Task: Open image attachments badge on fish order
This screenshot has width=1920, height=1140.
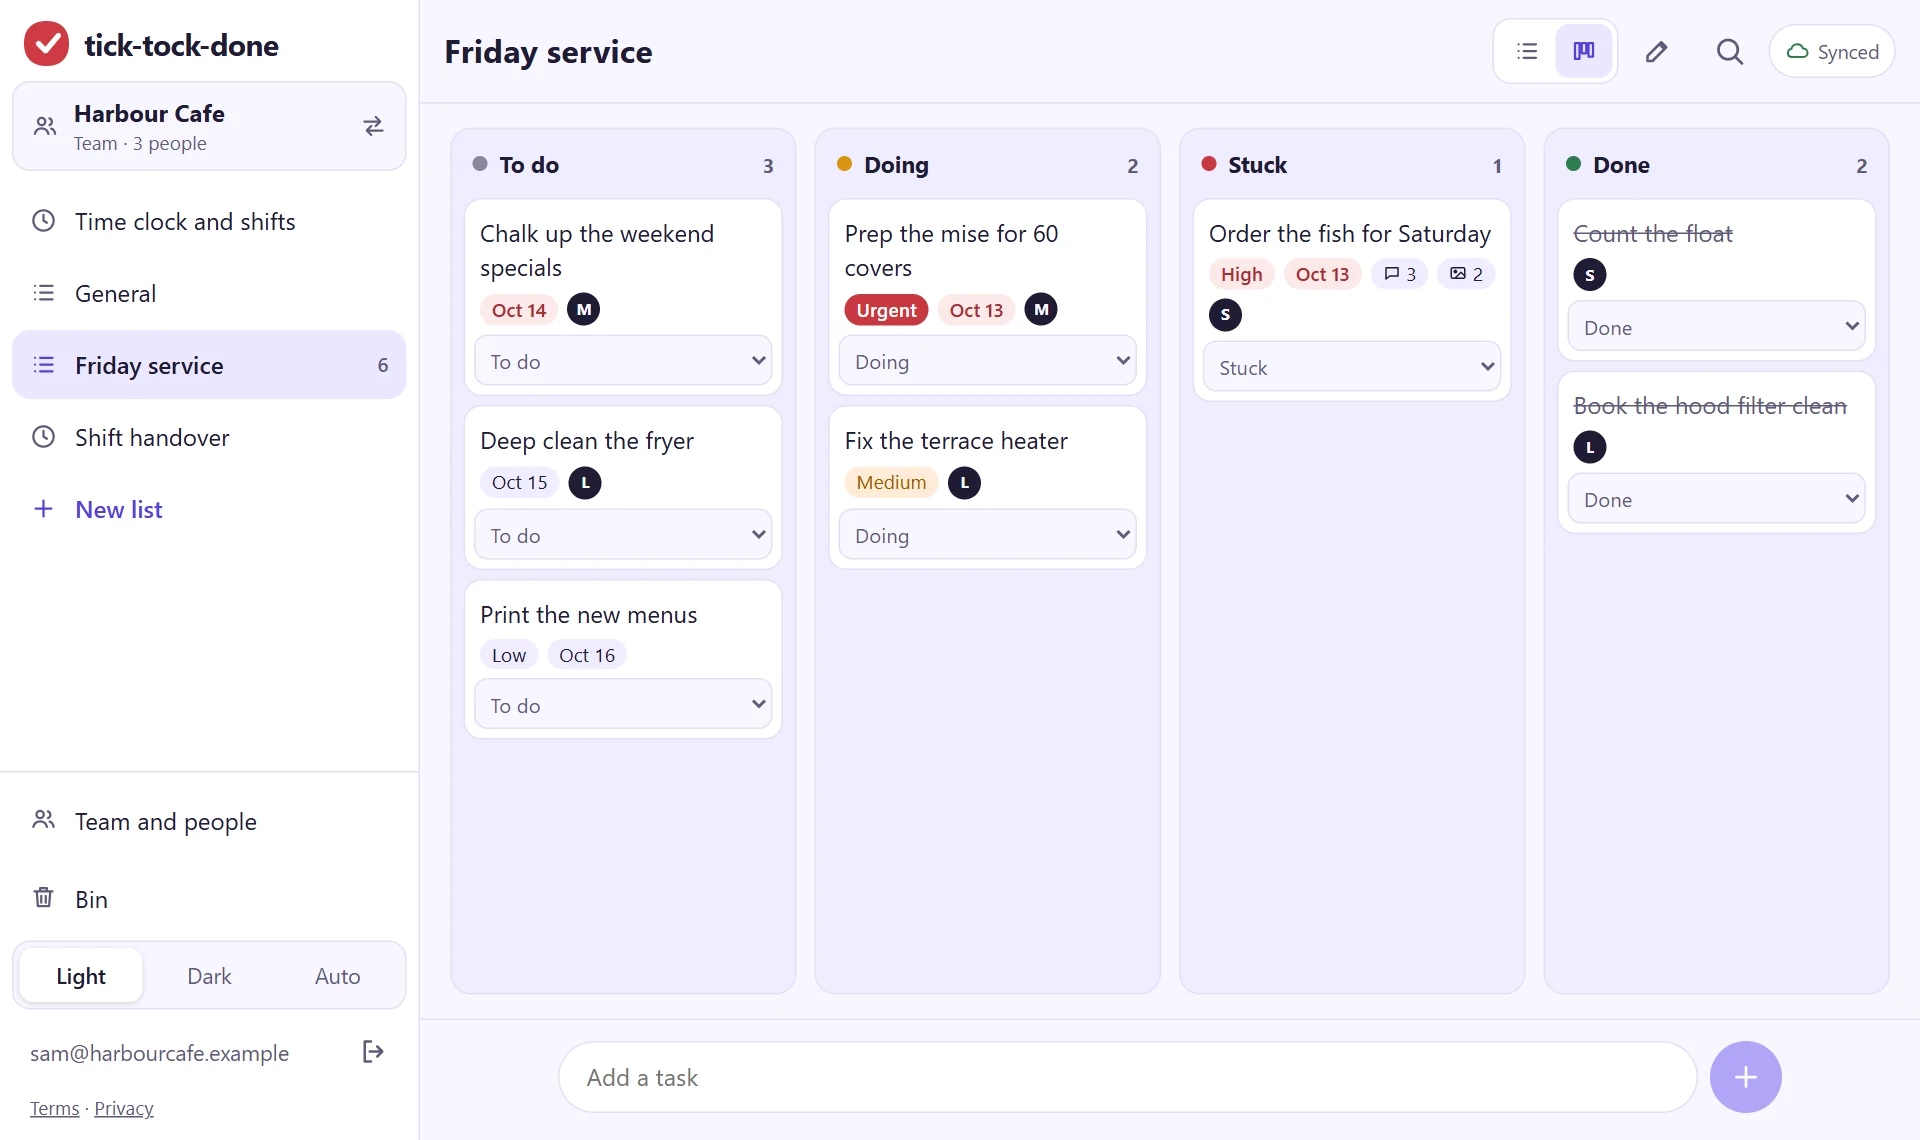Action: click(x=1467, y=274)
